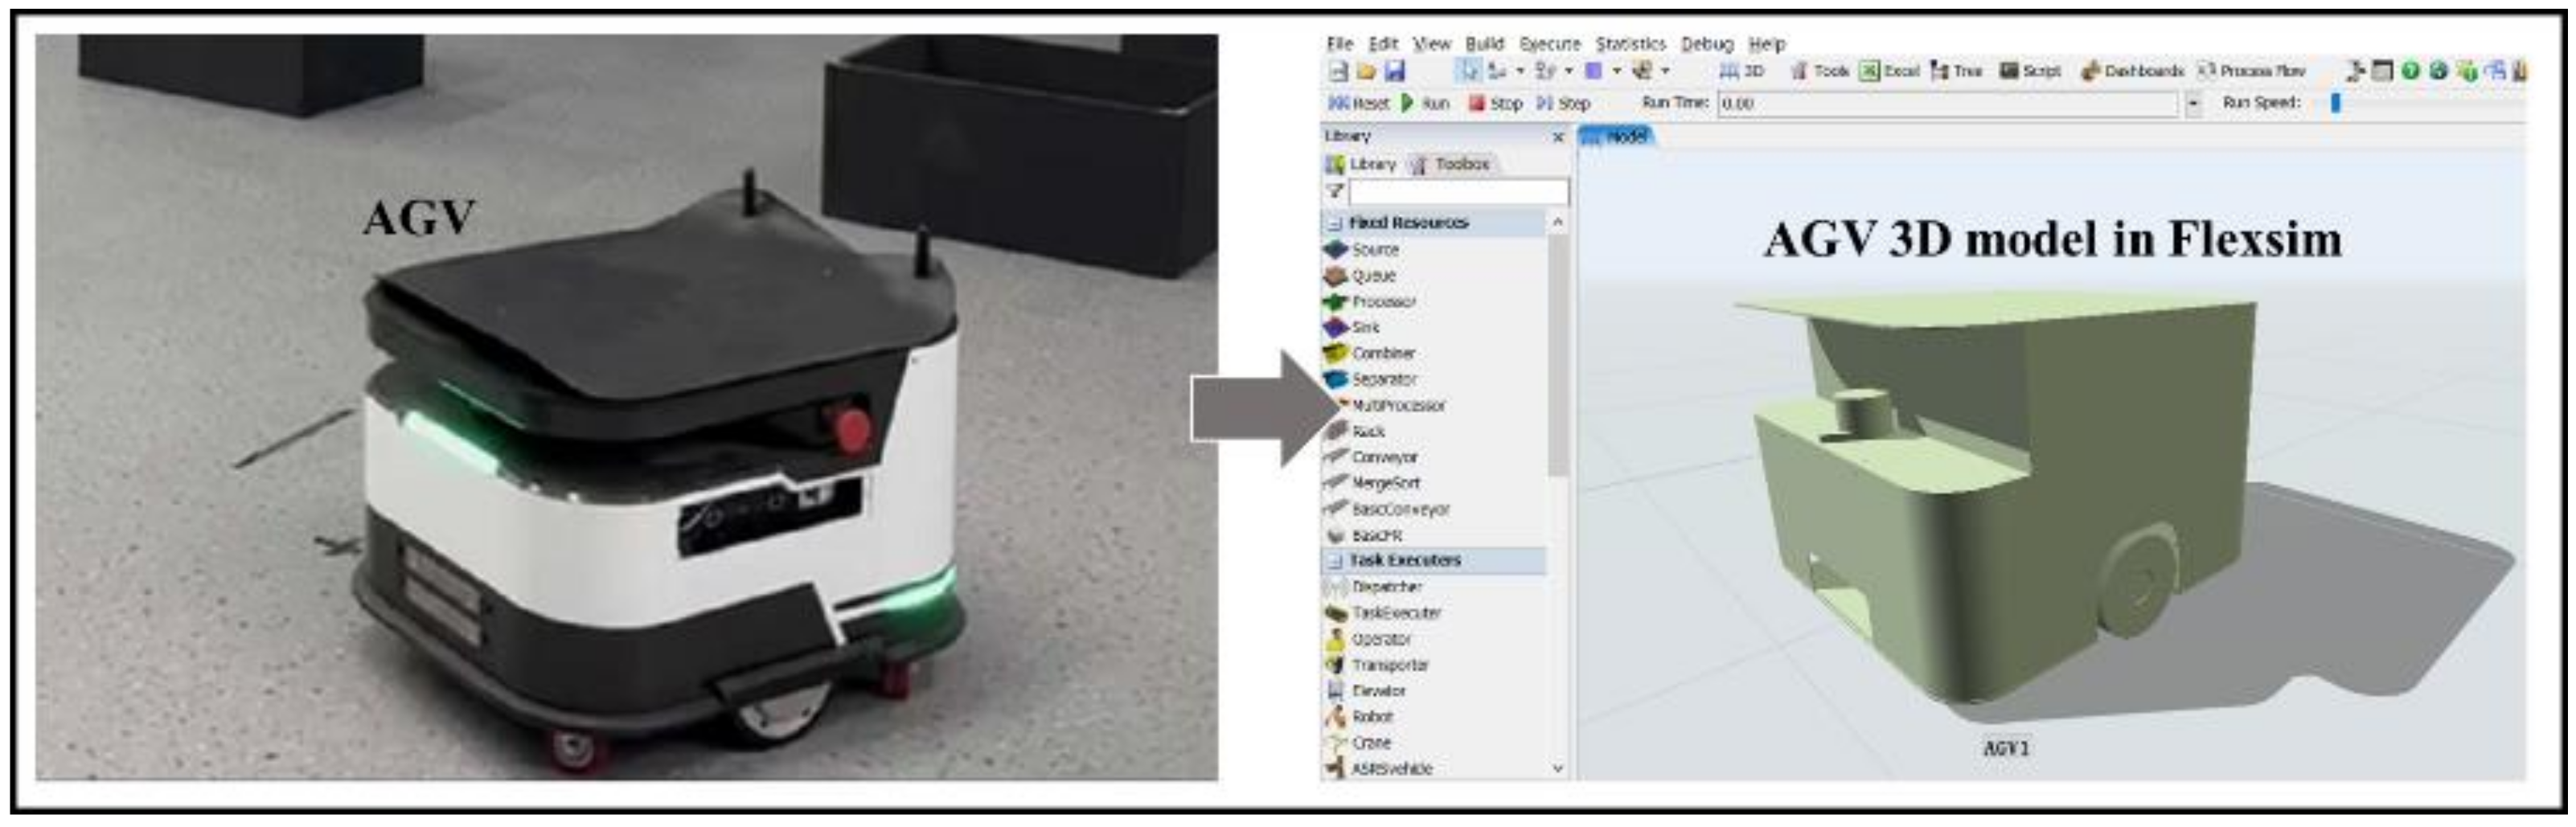Open the Dashboards toolbar item
The height and width of the screenshot is (827, 2576).
[2132, 71]
